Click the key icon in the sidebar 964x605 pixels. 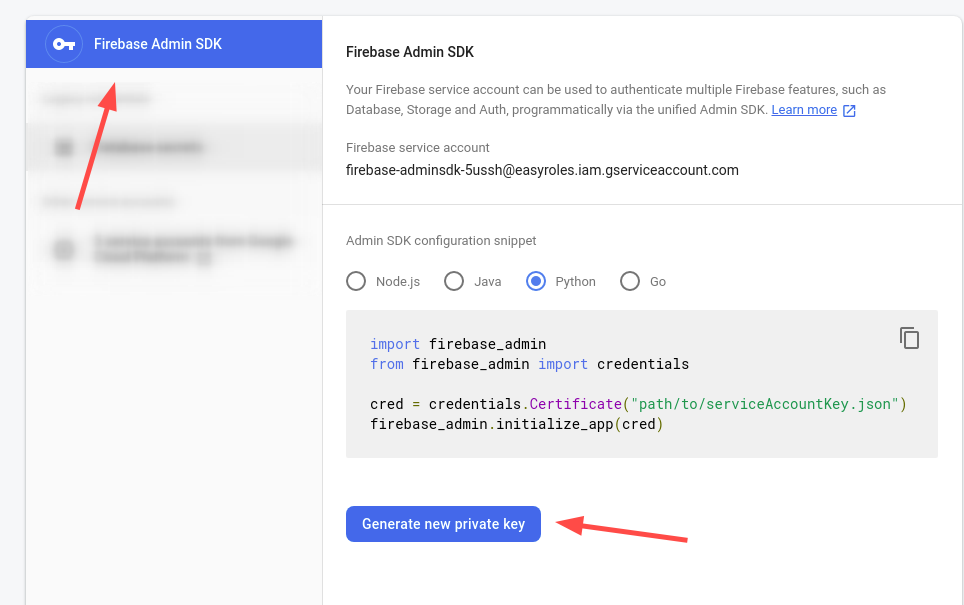(x=64, y=44)
